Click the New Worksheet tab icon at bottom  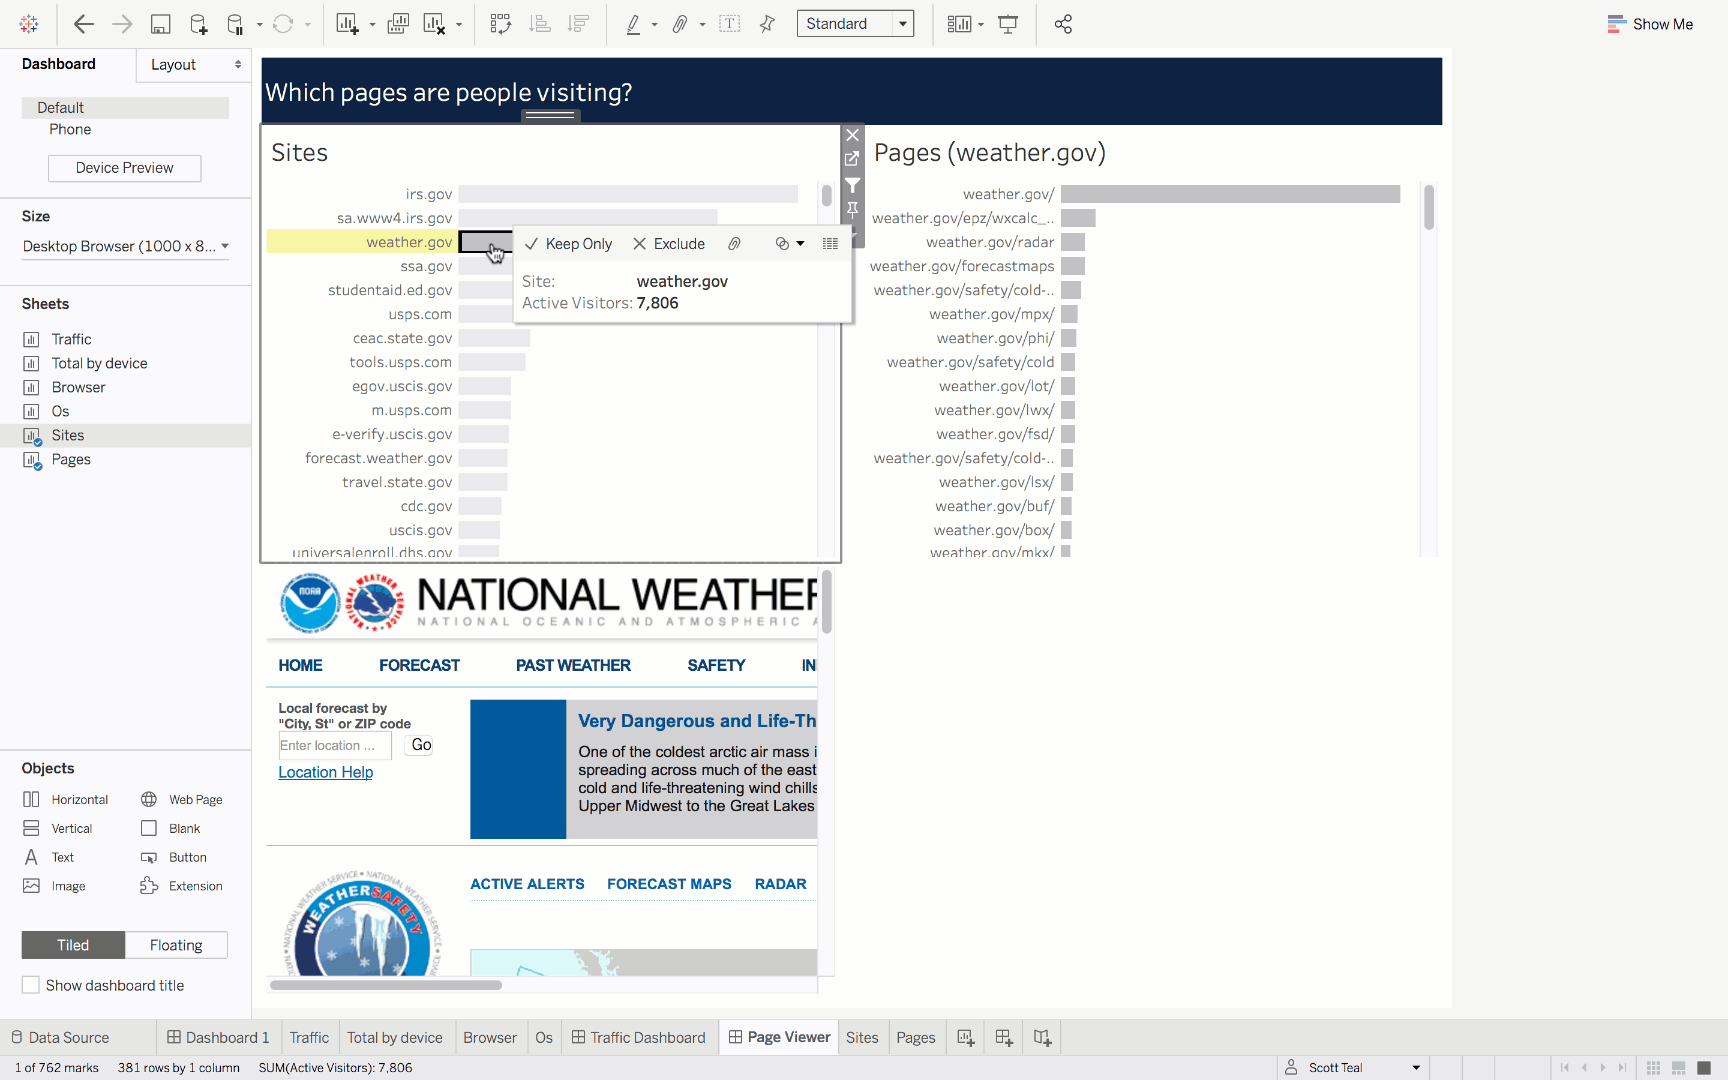[x=965, y=1038]
